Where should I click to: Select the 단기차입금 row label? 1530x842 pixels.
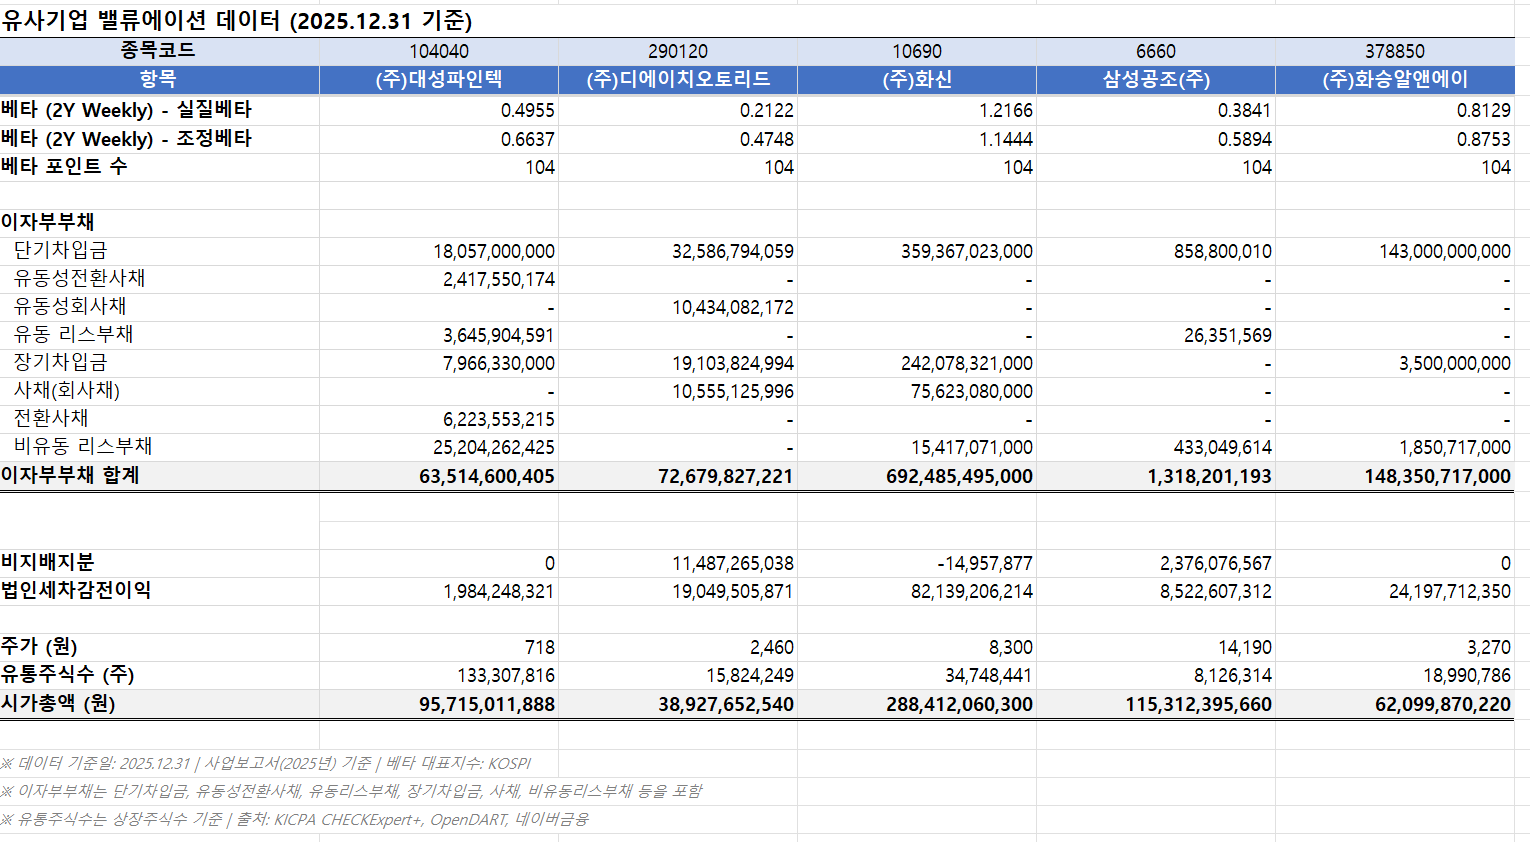point(60,250)
